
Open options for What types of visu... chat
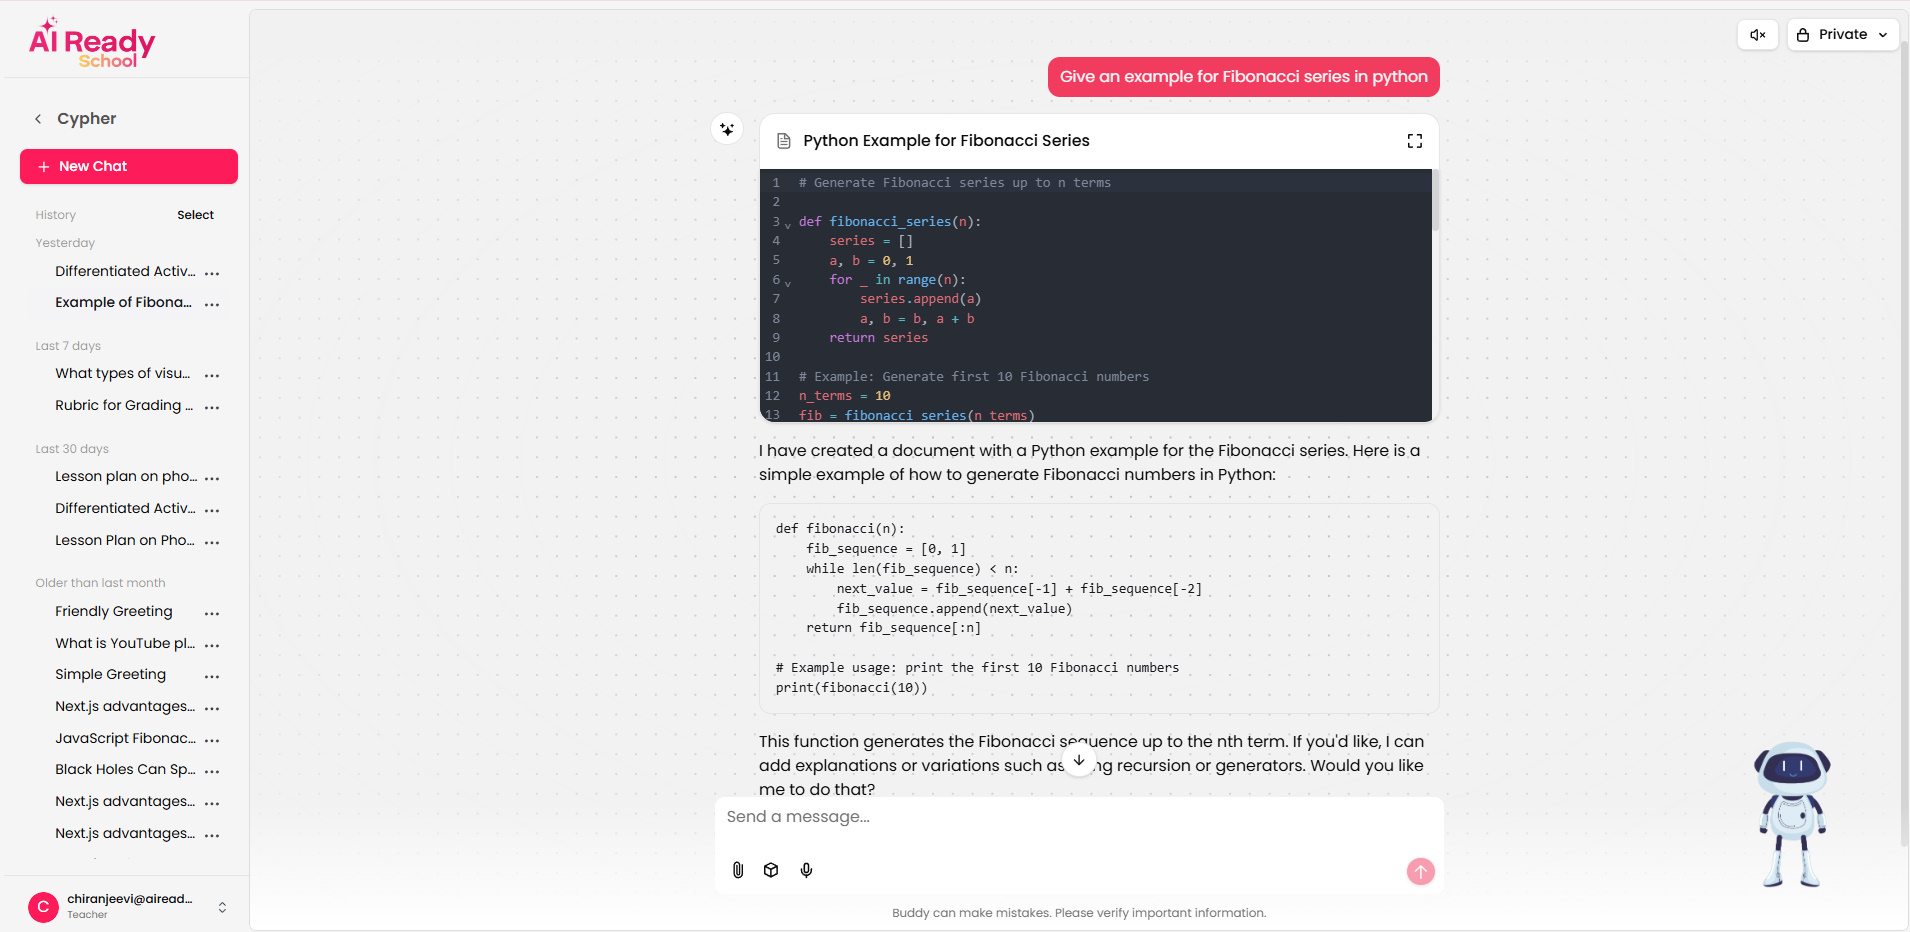pyautogui.click(x=212, y=375)
